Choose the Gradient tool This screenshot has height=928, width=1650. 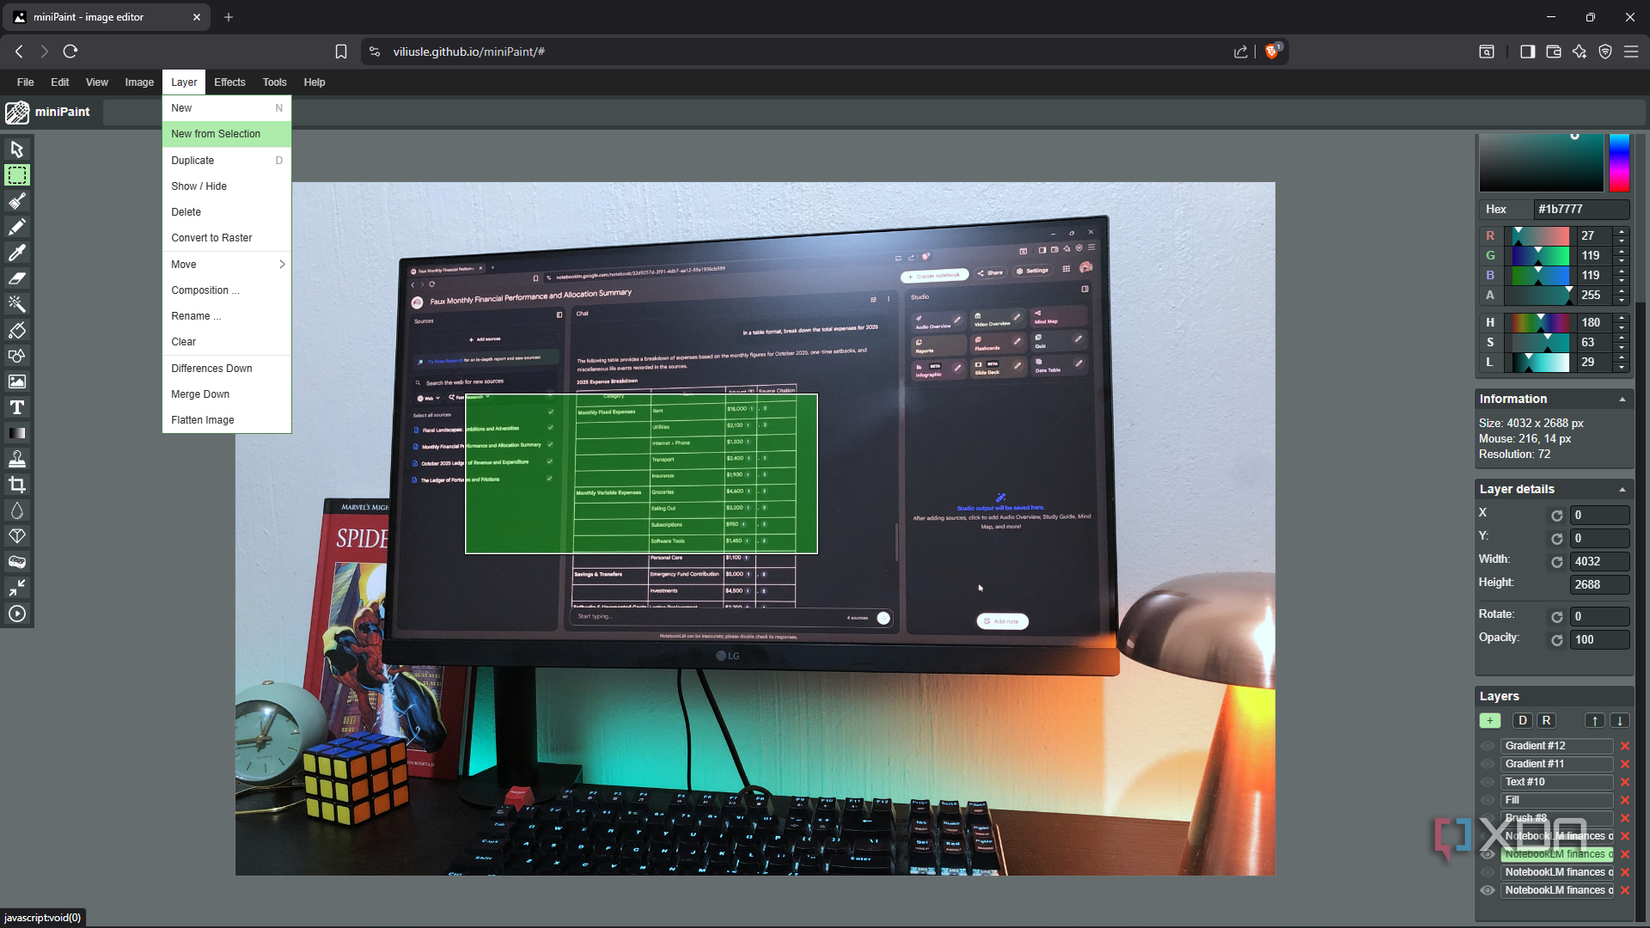coord(17,433)
